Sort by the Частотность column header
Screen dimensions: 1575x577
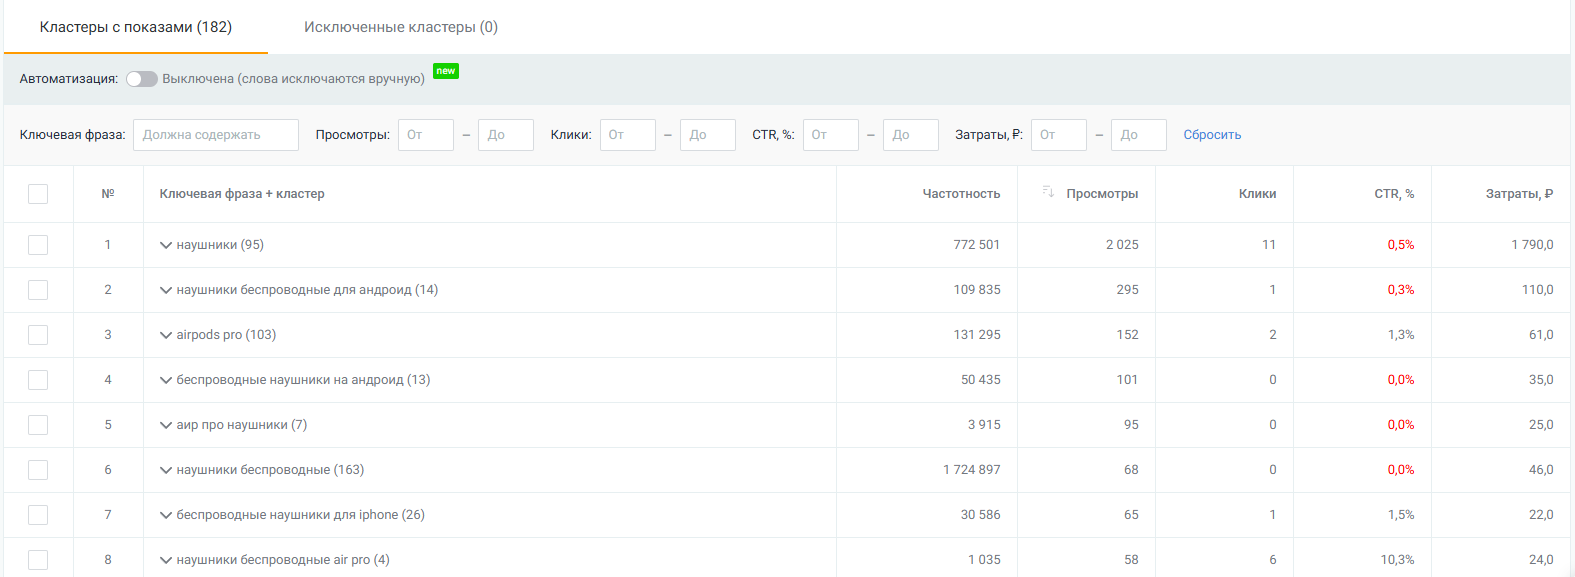[960, 194]
